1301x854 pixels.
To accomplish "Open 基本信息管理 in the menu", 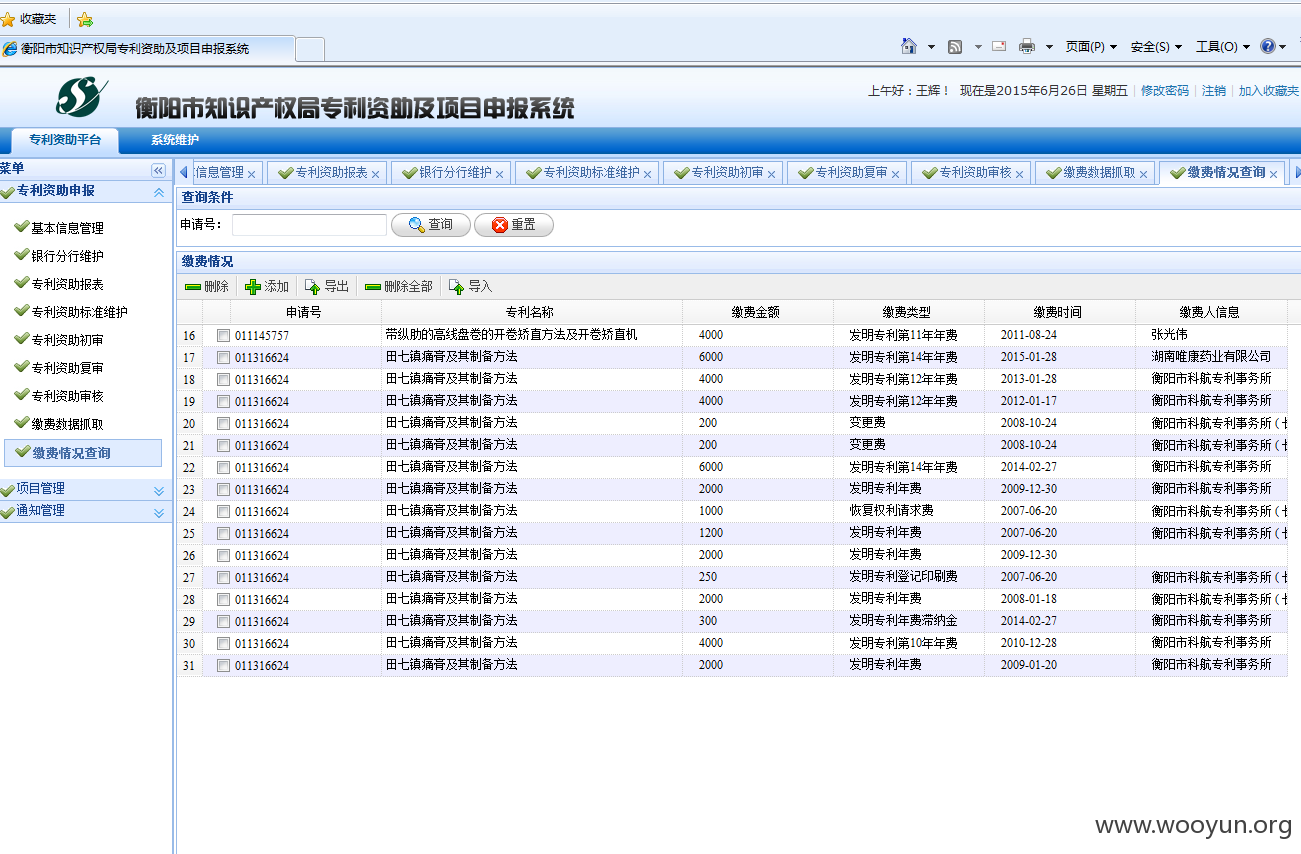I will [x=67, y=228].
